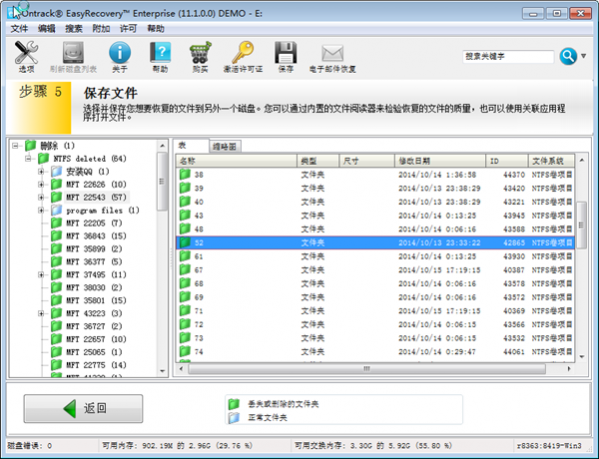Click the 保存 floppy disk icon
The width and height of the screenshot is (599, 459).
pos(285,53)
